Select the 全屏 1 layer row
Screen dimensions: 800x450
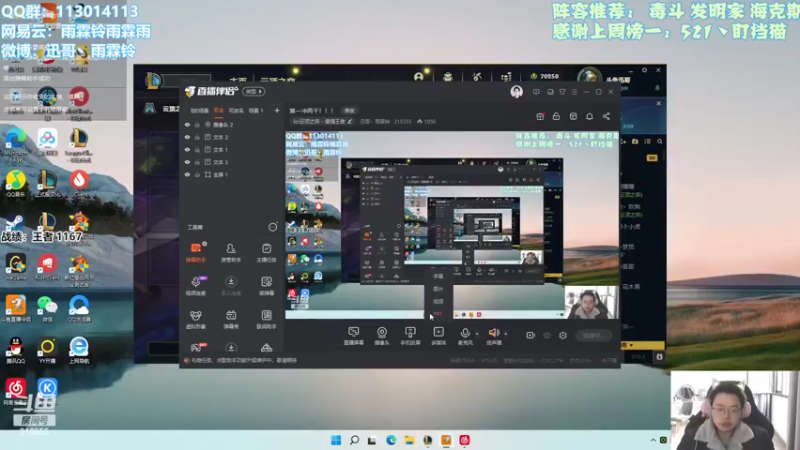[x=231, y=174]
